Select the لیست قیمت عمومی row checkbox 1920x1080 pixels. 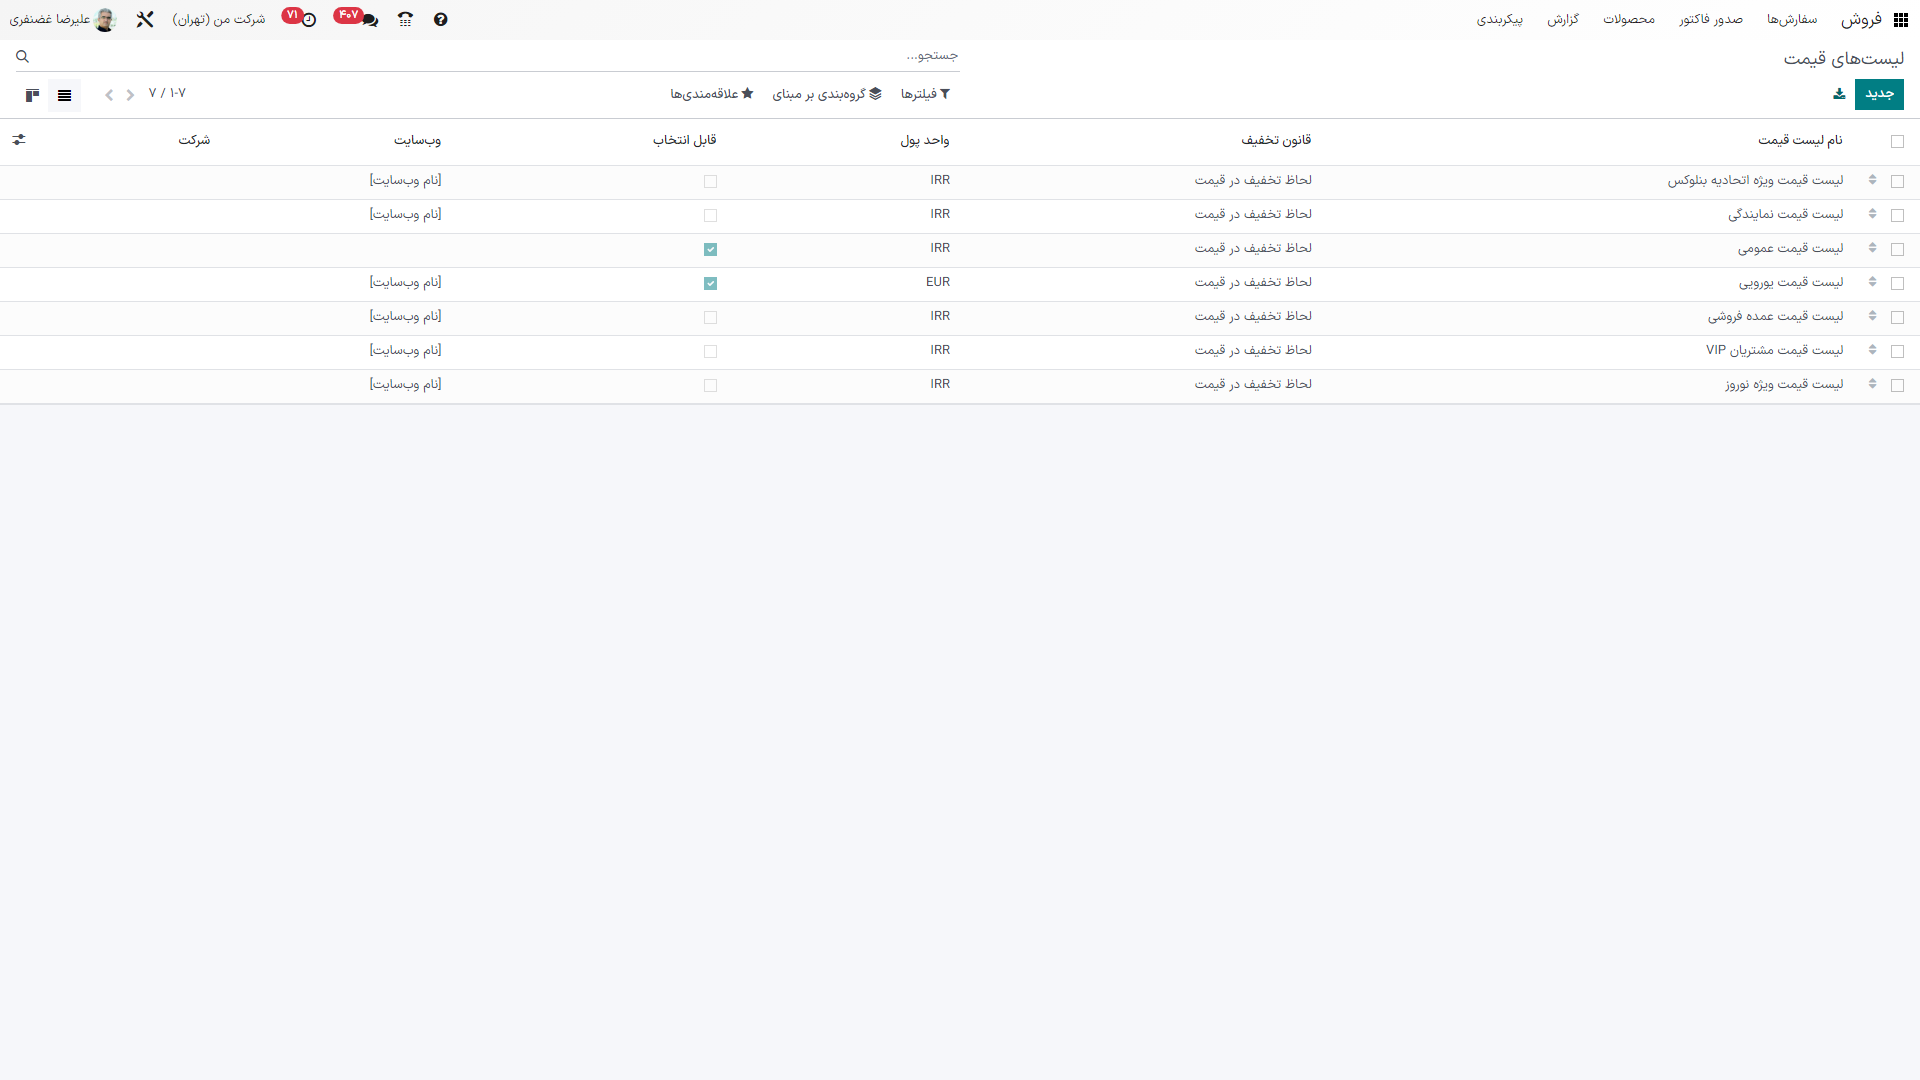point(1897,249)
